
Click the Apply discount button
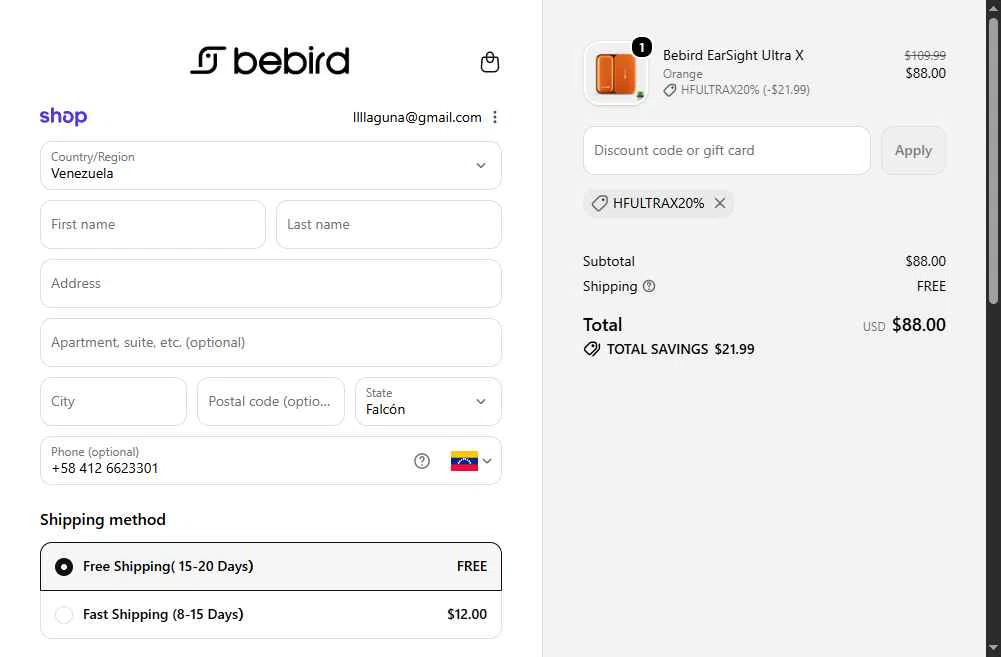click(x=914, y=150)
